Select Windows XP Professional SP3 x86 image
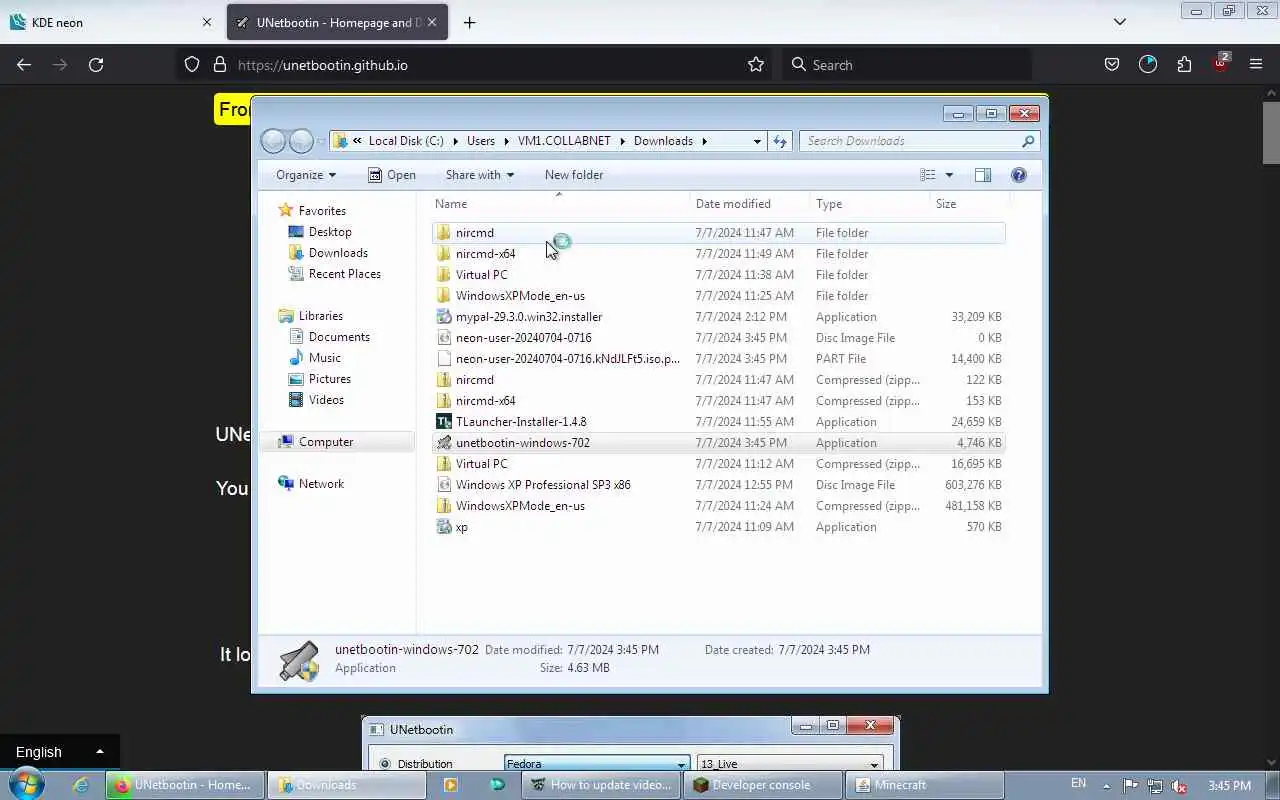 click(718, 485)
